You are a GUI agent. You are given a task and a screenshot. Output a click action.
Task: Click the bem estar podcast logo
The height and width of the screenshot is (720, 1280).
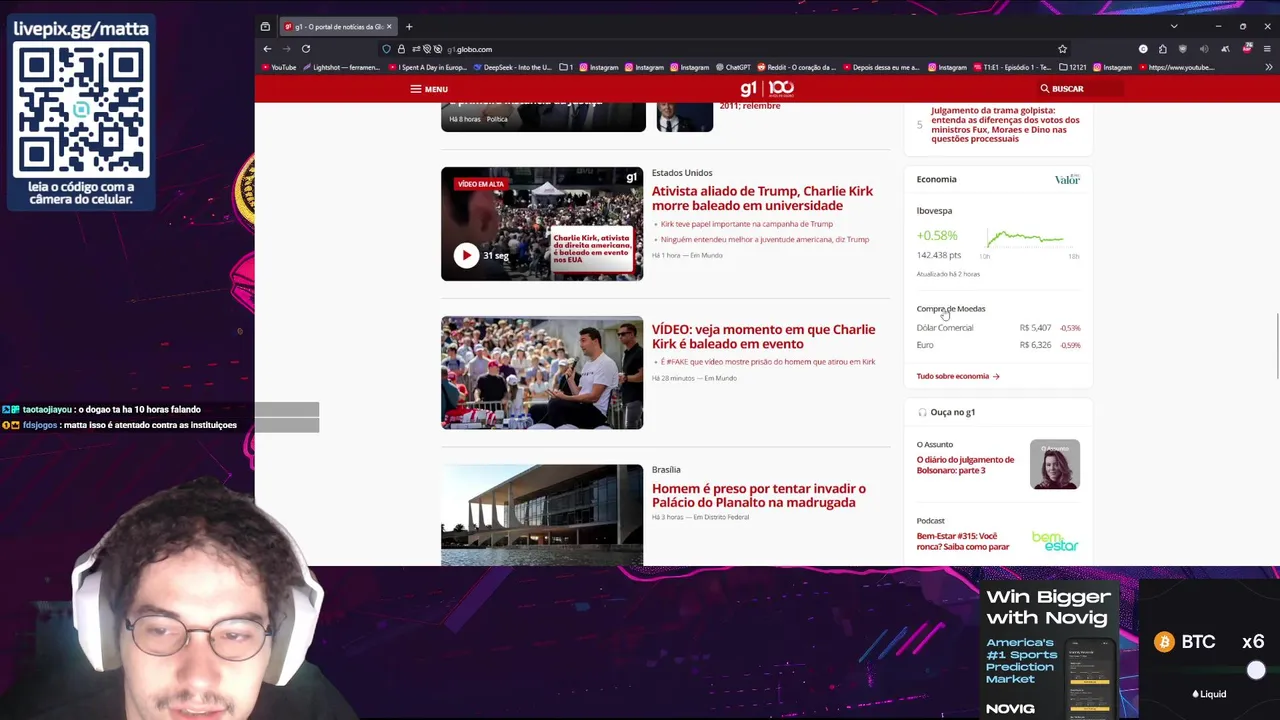point(1055,541)
